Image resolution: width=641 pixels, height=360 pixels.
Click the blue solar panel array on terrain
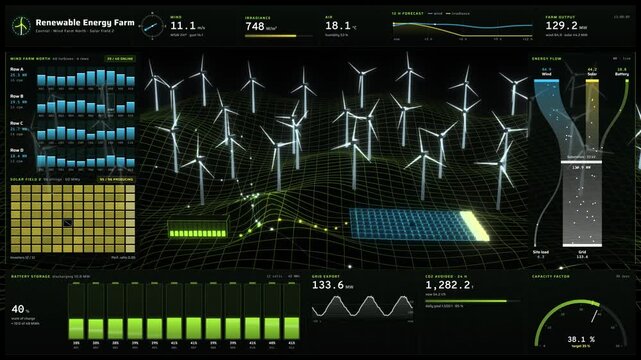[417, 225]
